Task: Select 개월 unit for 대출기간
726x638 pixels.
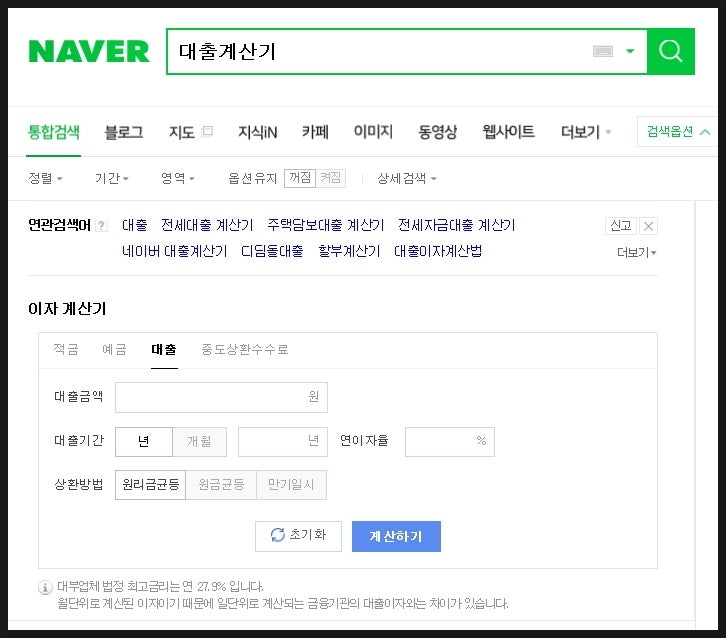Action: pos(200,442)
